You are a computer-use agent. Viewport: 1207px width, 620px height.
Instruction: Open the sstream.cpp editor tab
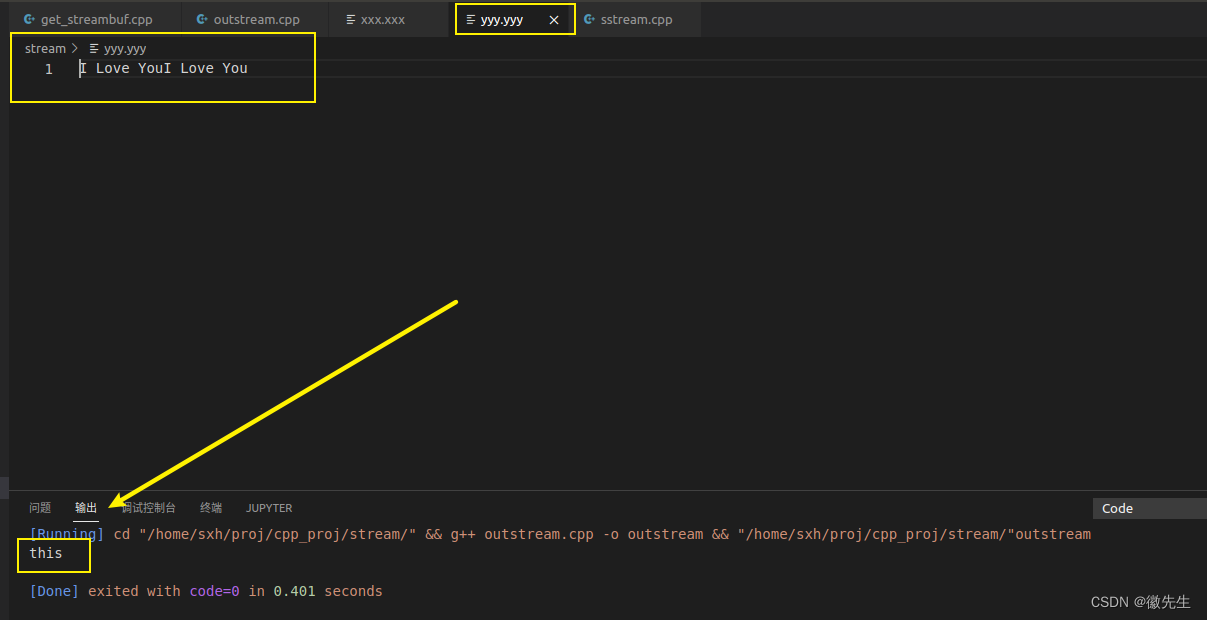point(637,19)
